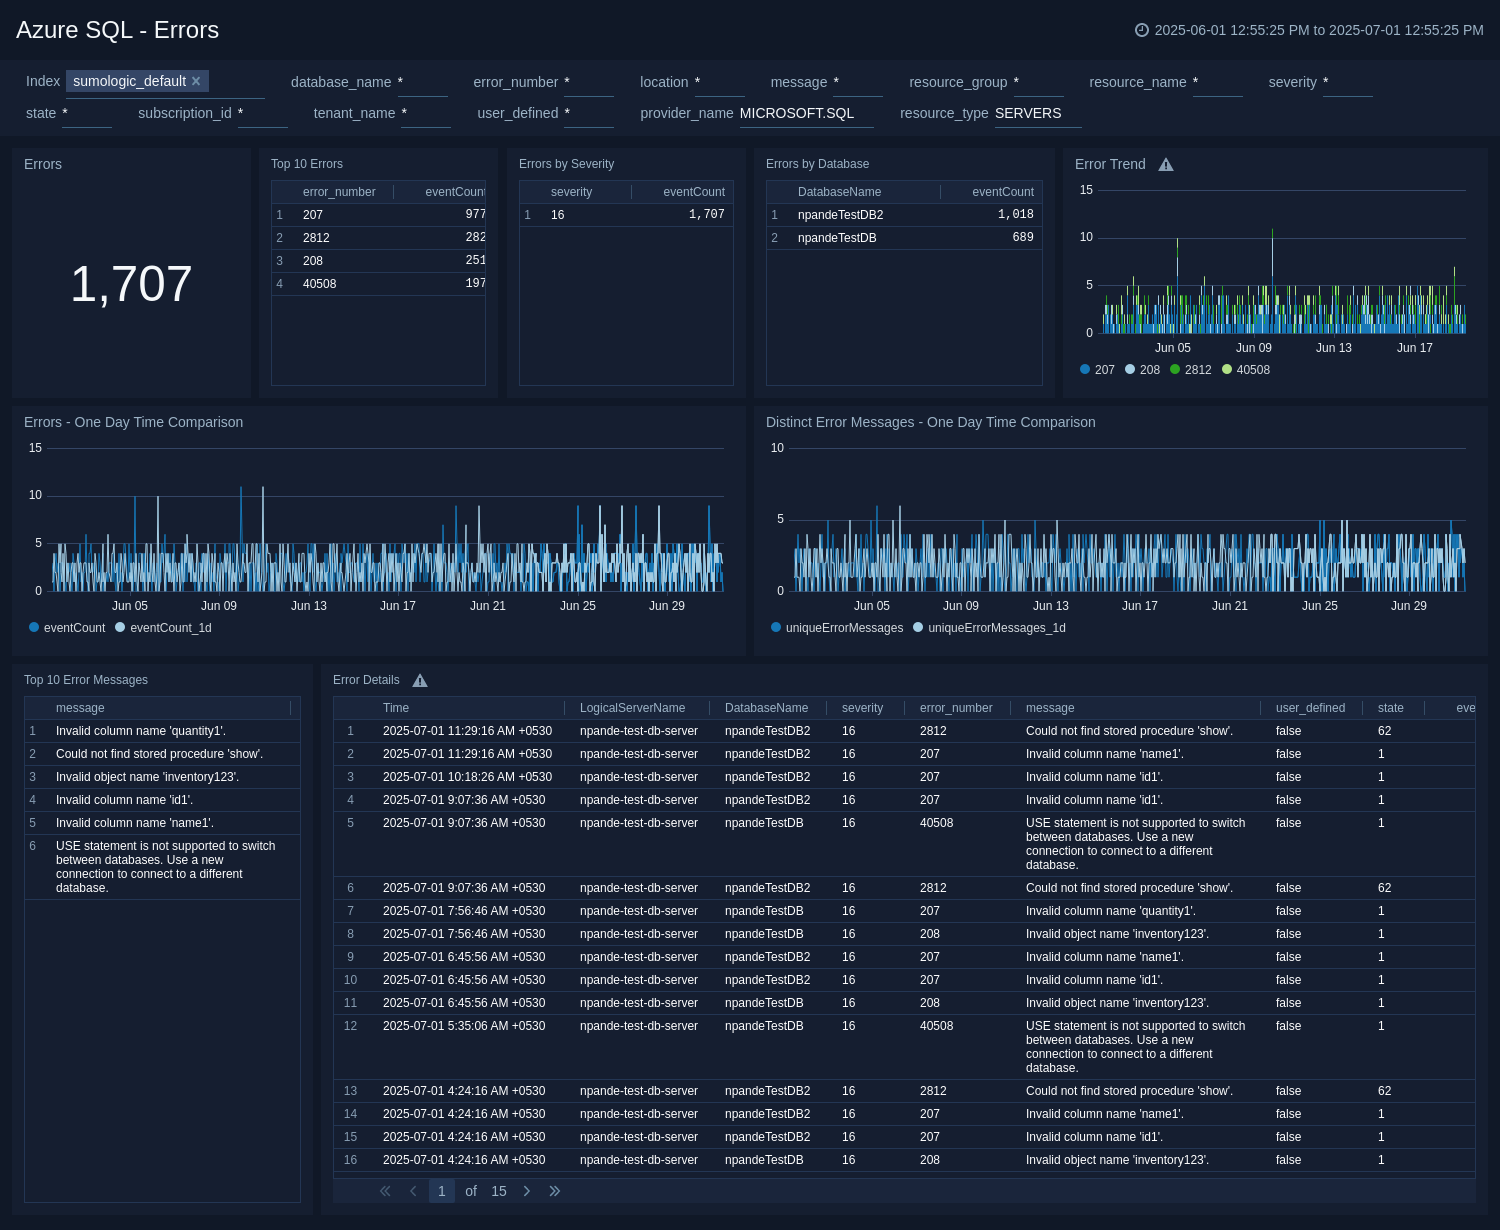
Task: Click Distinct Error Messages panel title
Action: [930, 422]
